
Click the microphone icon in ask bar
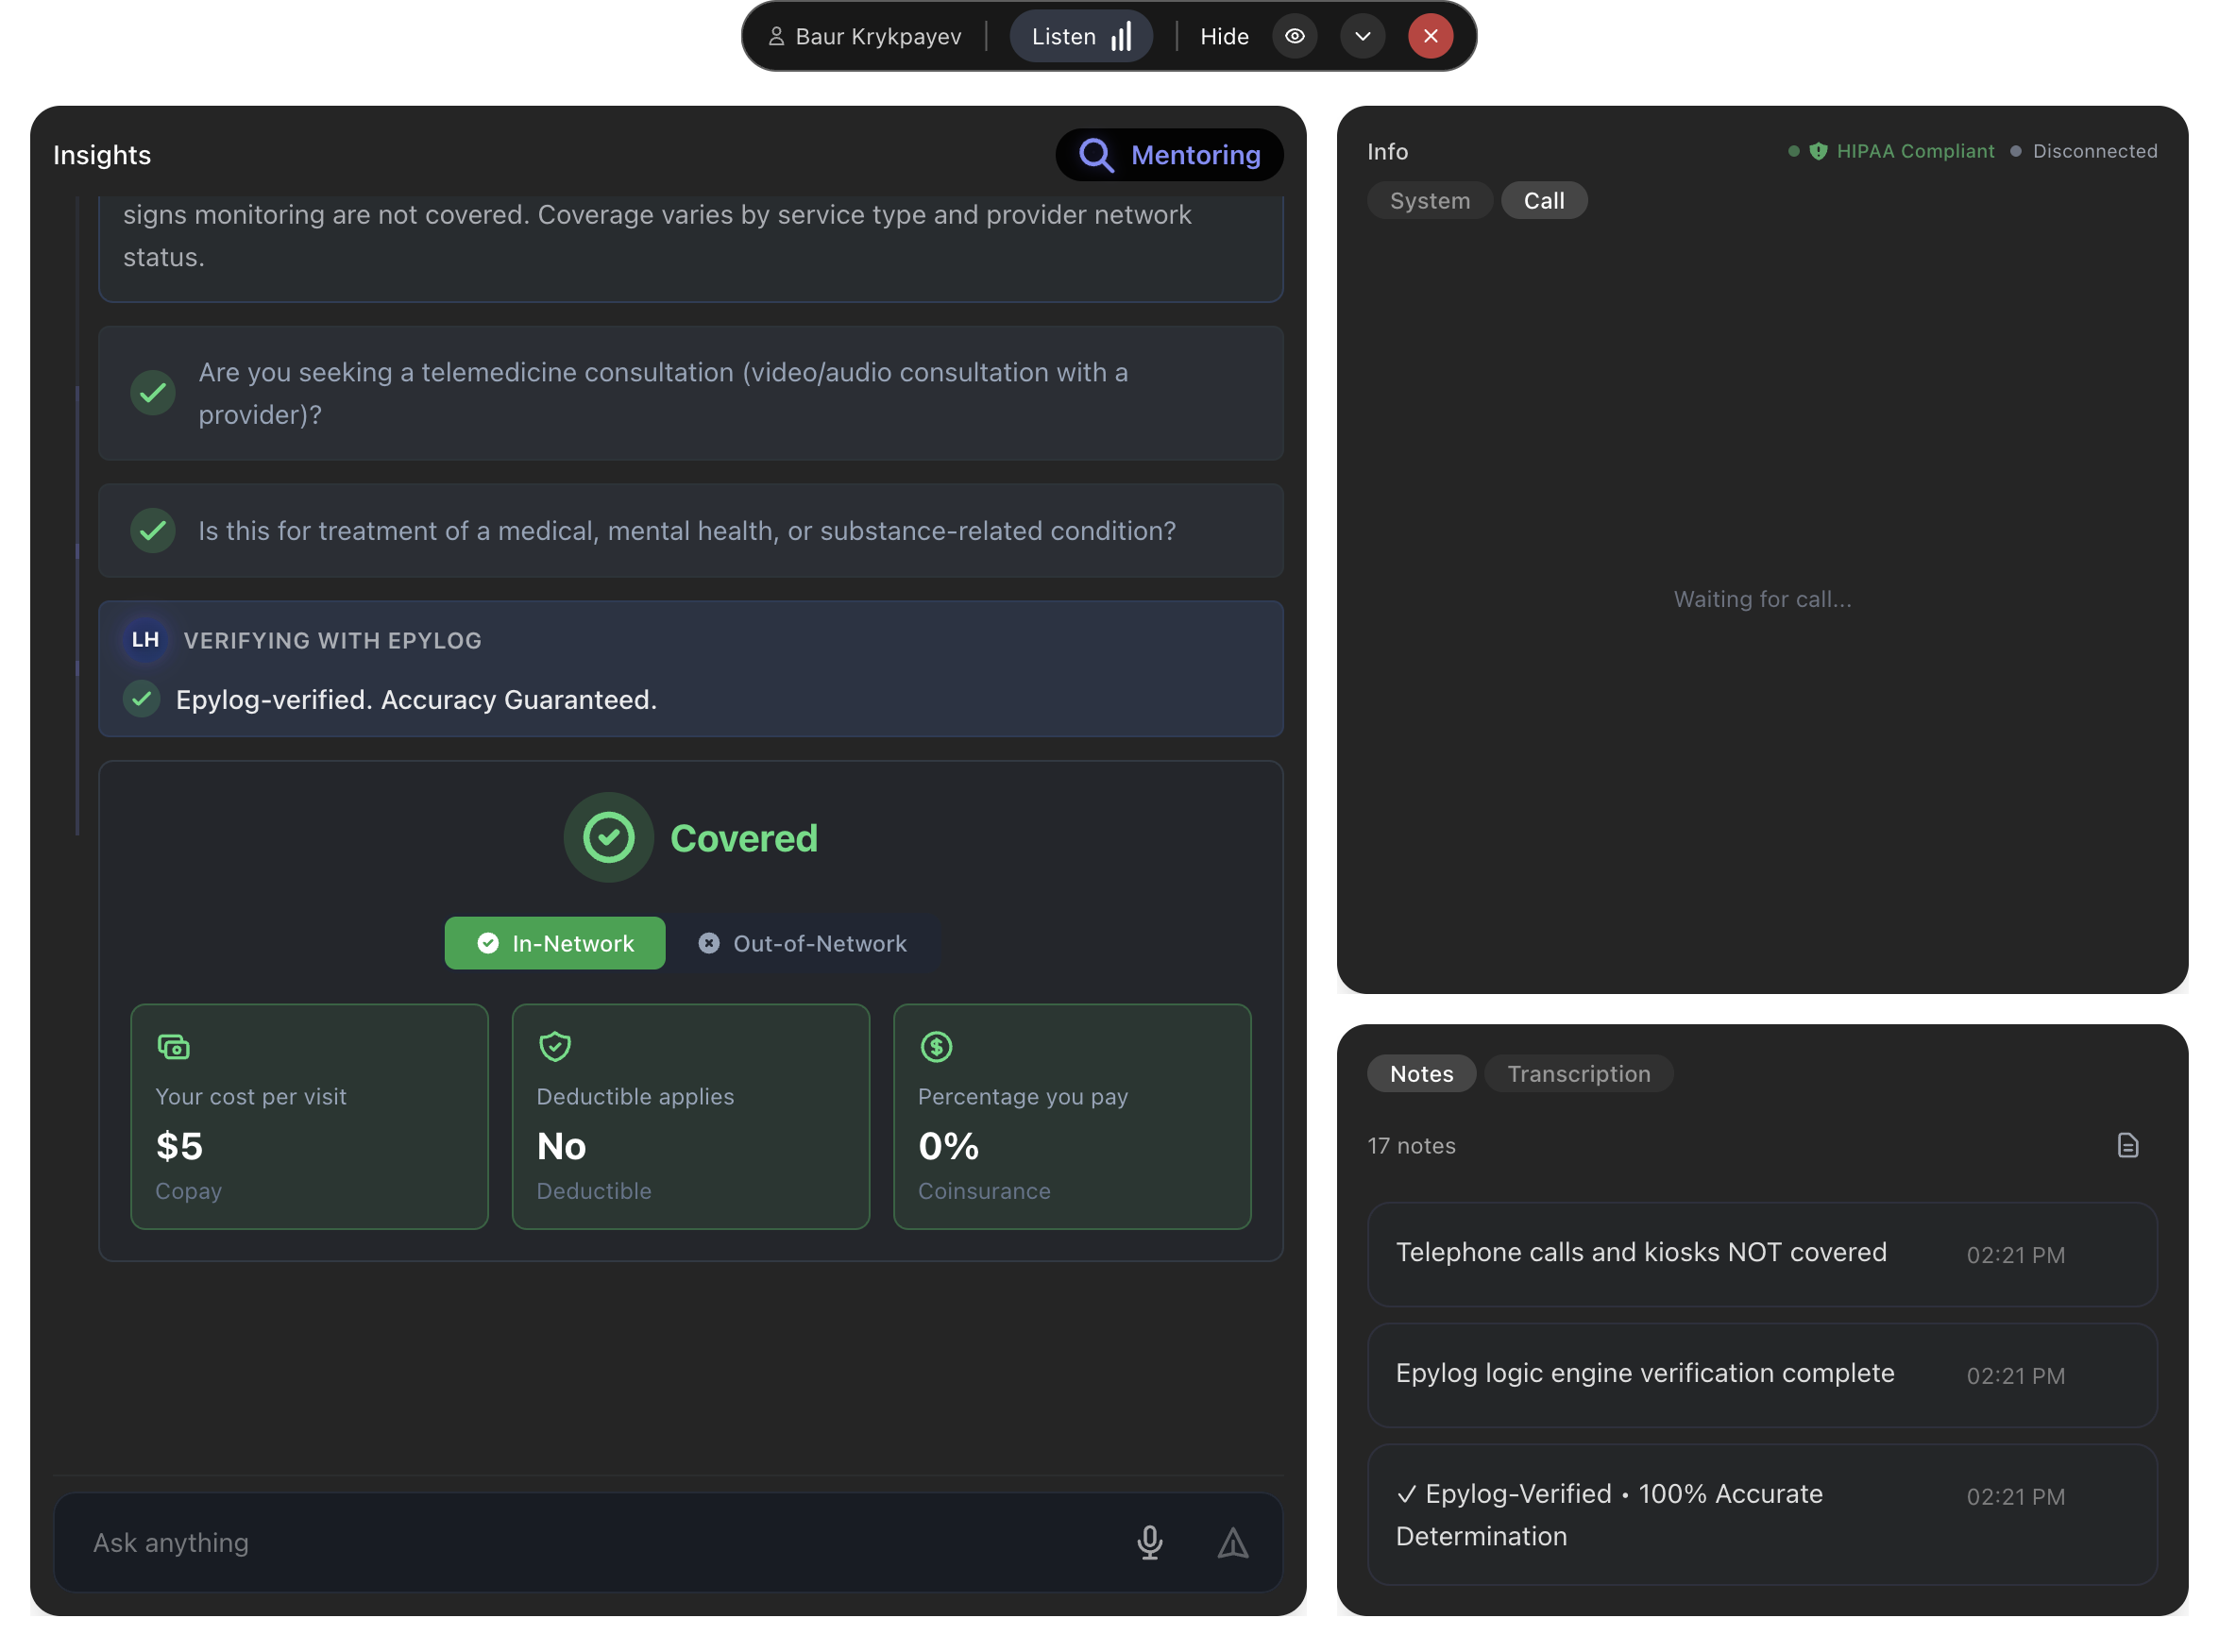click(1149, 1542)
